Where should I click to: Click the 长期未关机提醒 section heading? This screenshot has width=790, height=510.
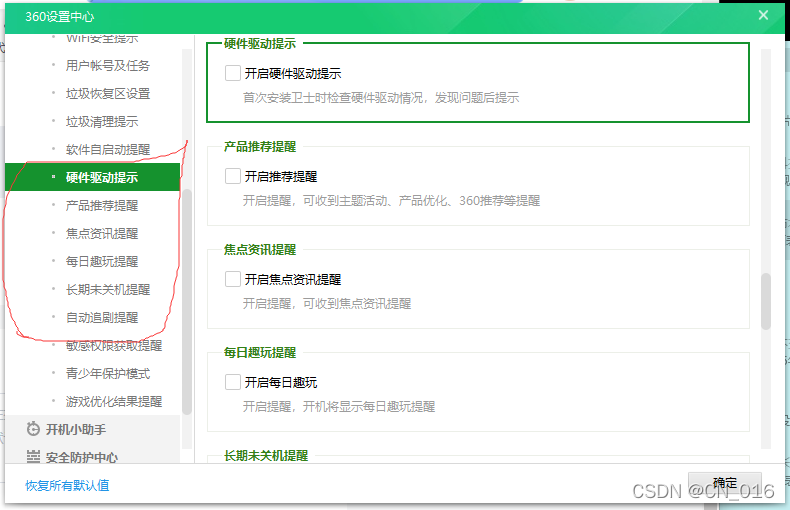click(x=266, y=456)
